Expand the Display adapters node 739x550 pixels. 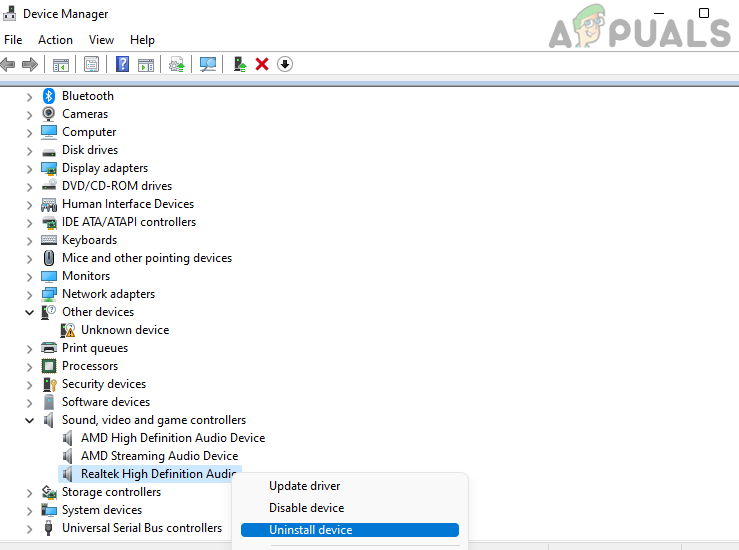[x=30, y=169]
